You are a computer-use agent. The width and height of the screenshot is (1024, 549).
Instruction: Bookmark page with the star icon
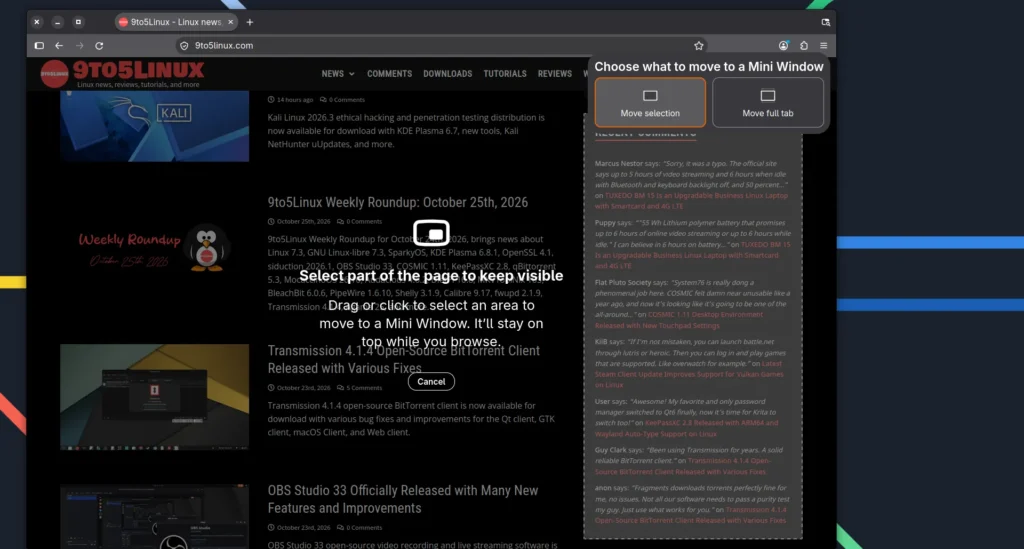point(699,46)
